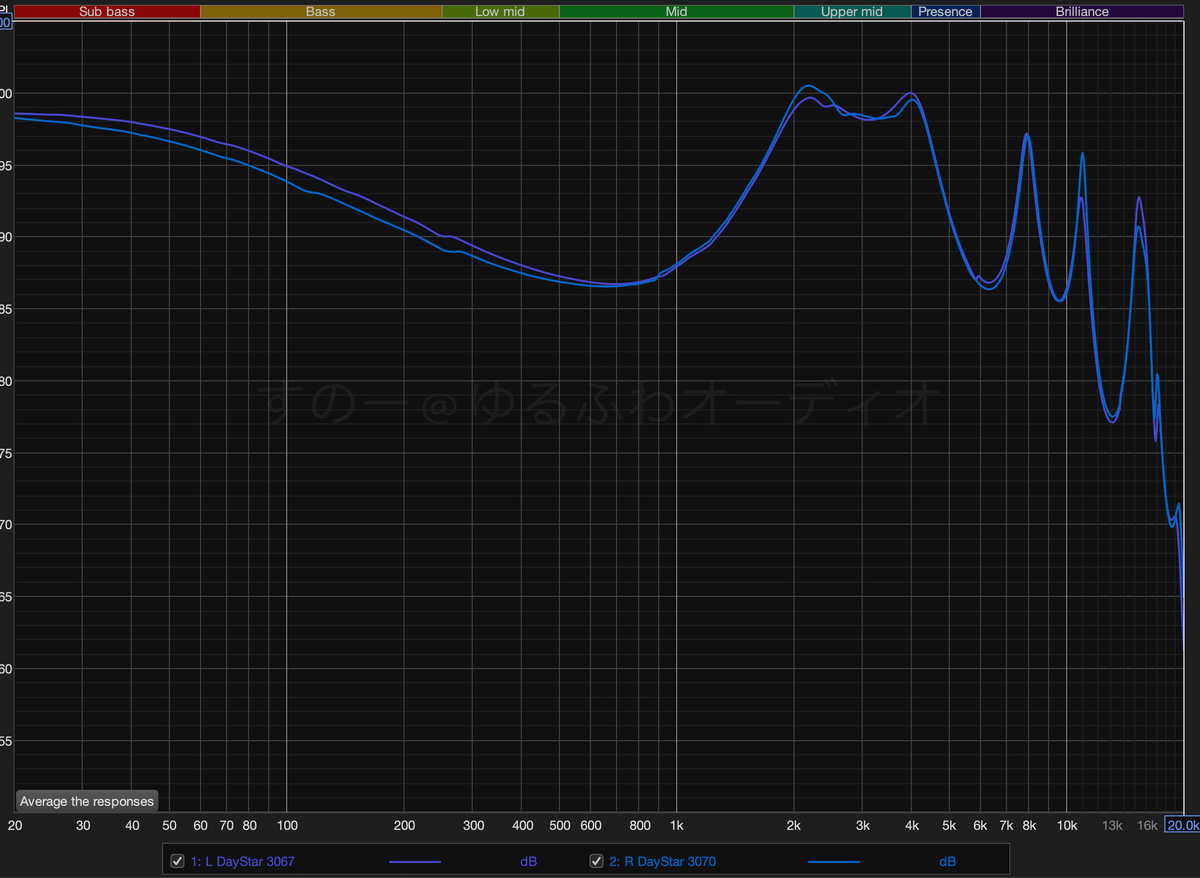Viewport: 1200px width, 878px height.
Task: Click the dB value of the R DayStar trace
Action: point(947,861)
